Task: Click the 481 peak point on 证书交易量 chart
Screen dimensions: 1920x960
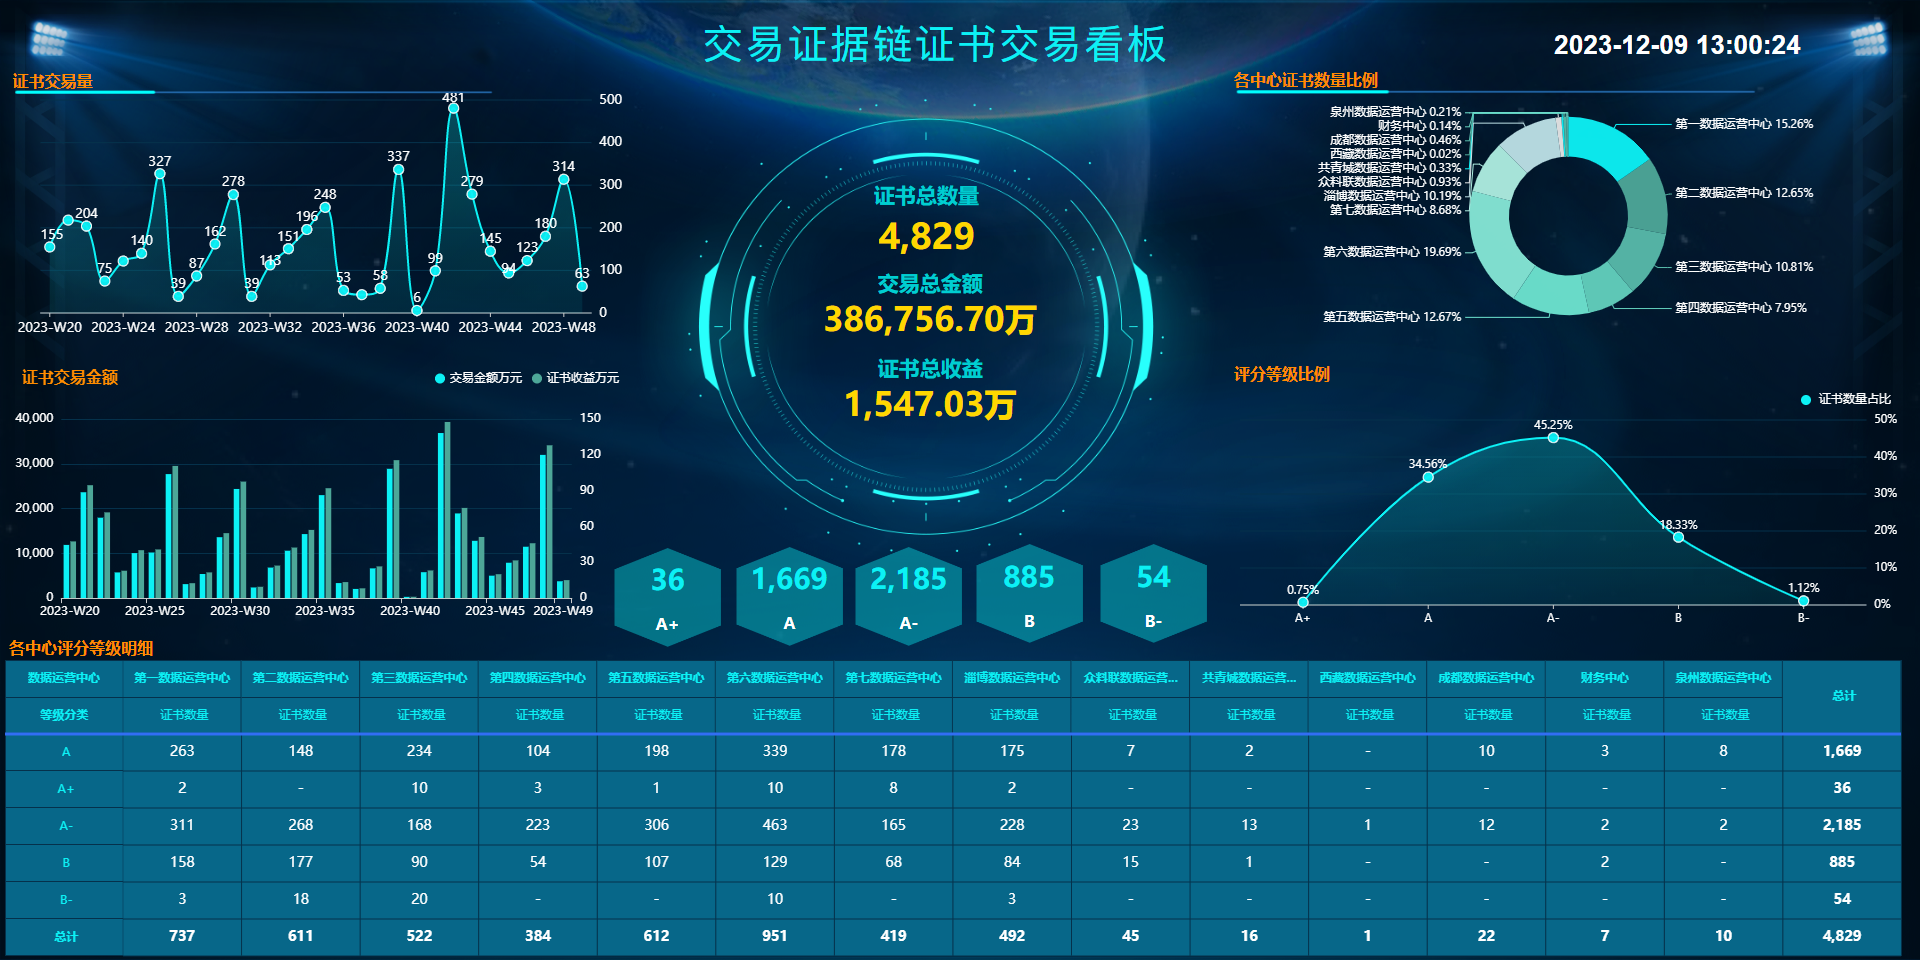Action: 453,108
